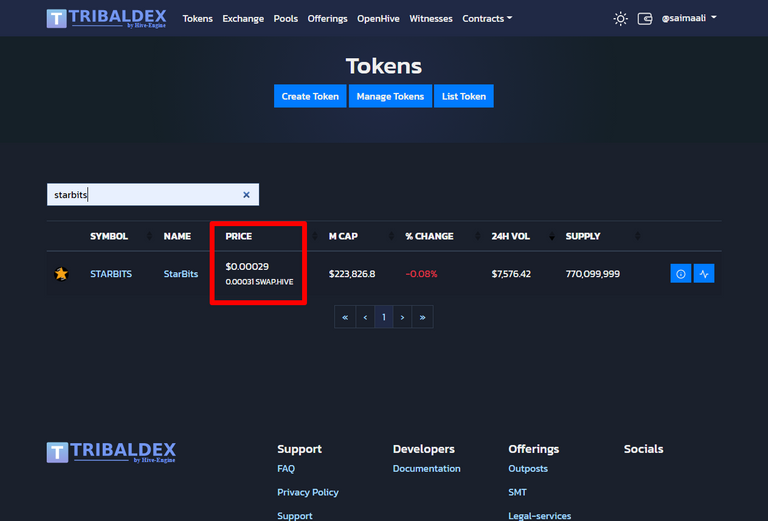Image resolution: width=768 pixels, height=521 pixels.
Task: Click the Tokens page heading
Action: coord(384,66)
